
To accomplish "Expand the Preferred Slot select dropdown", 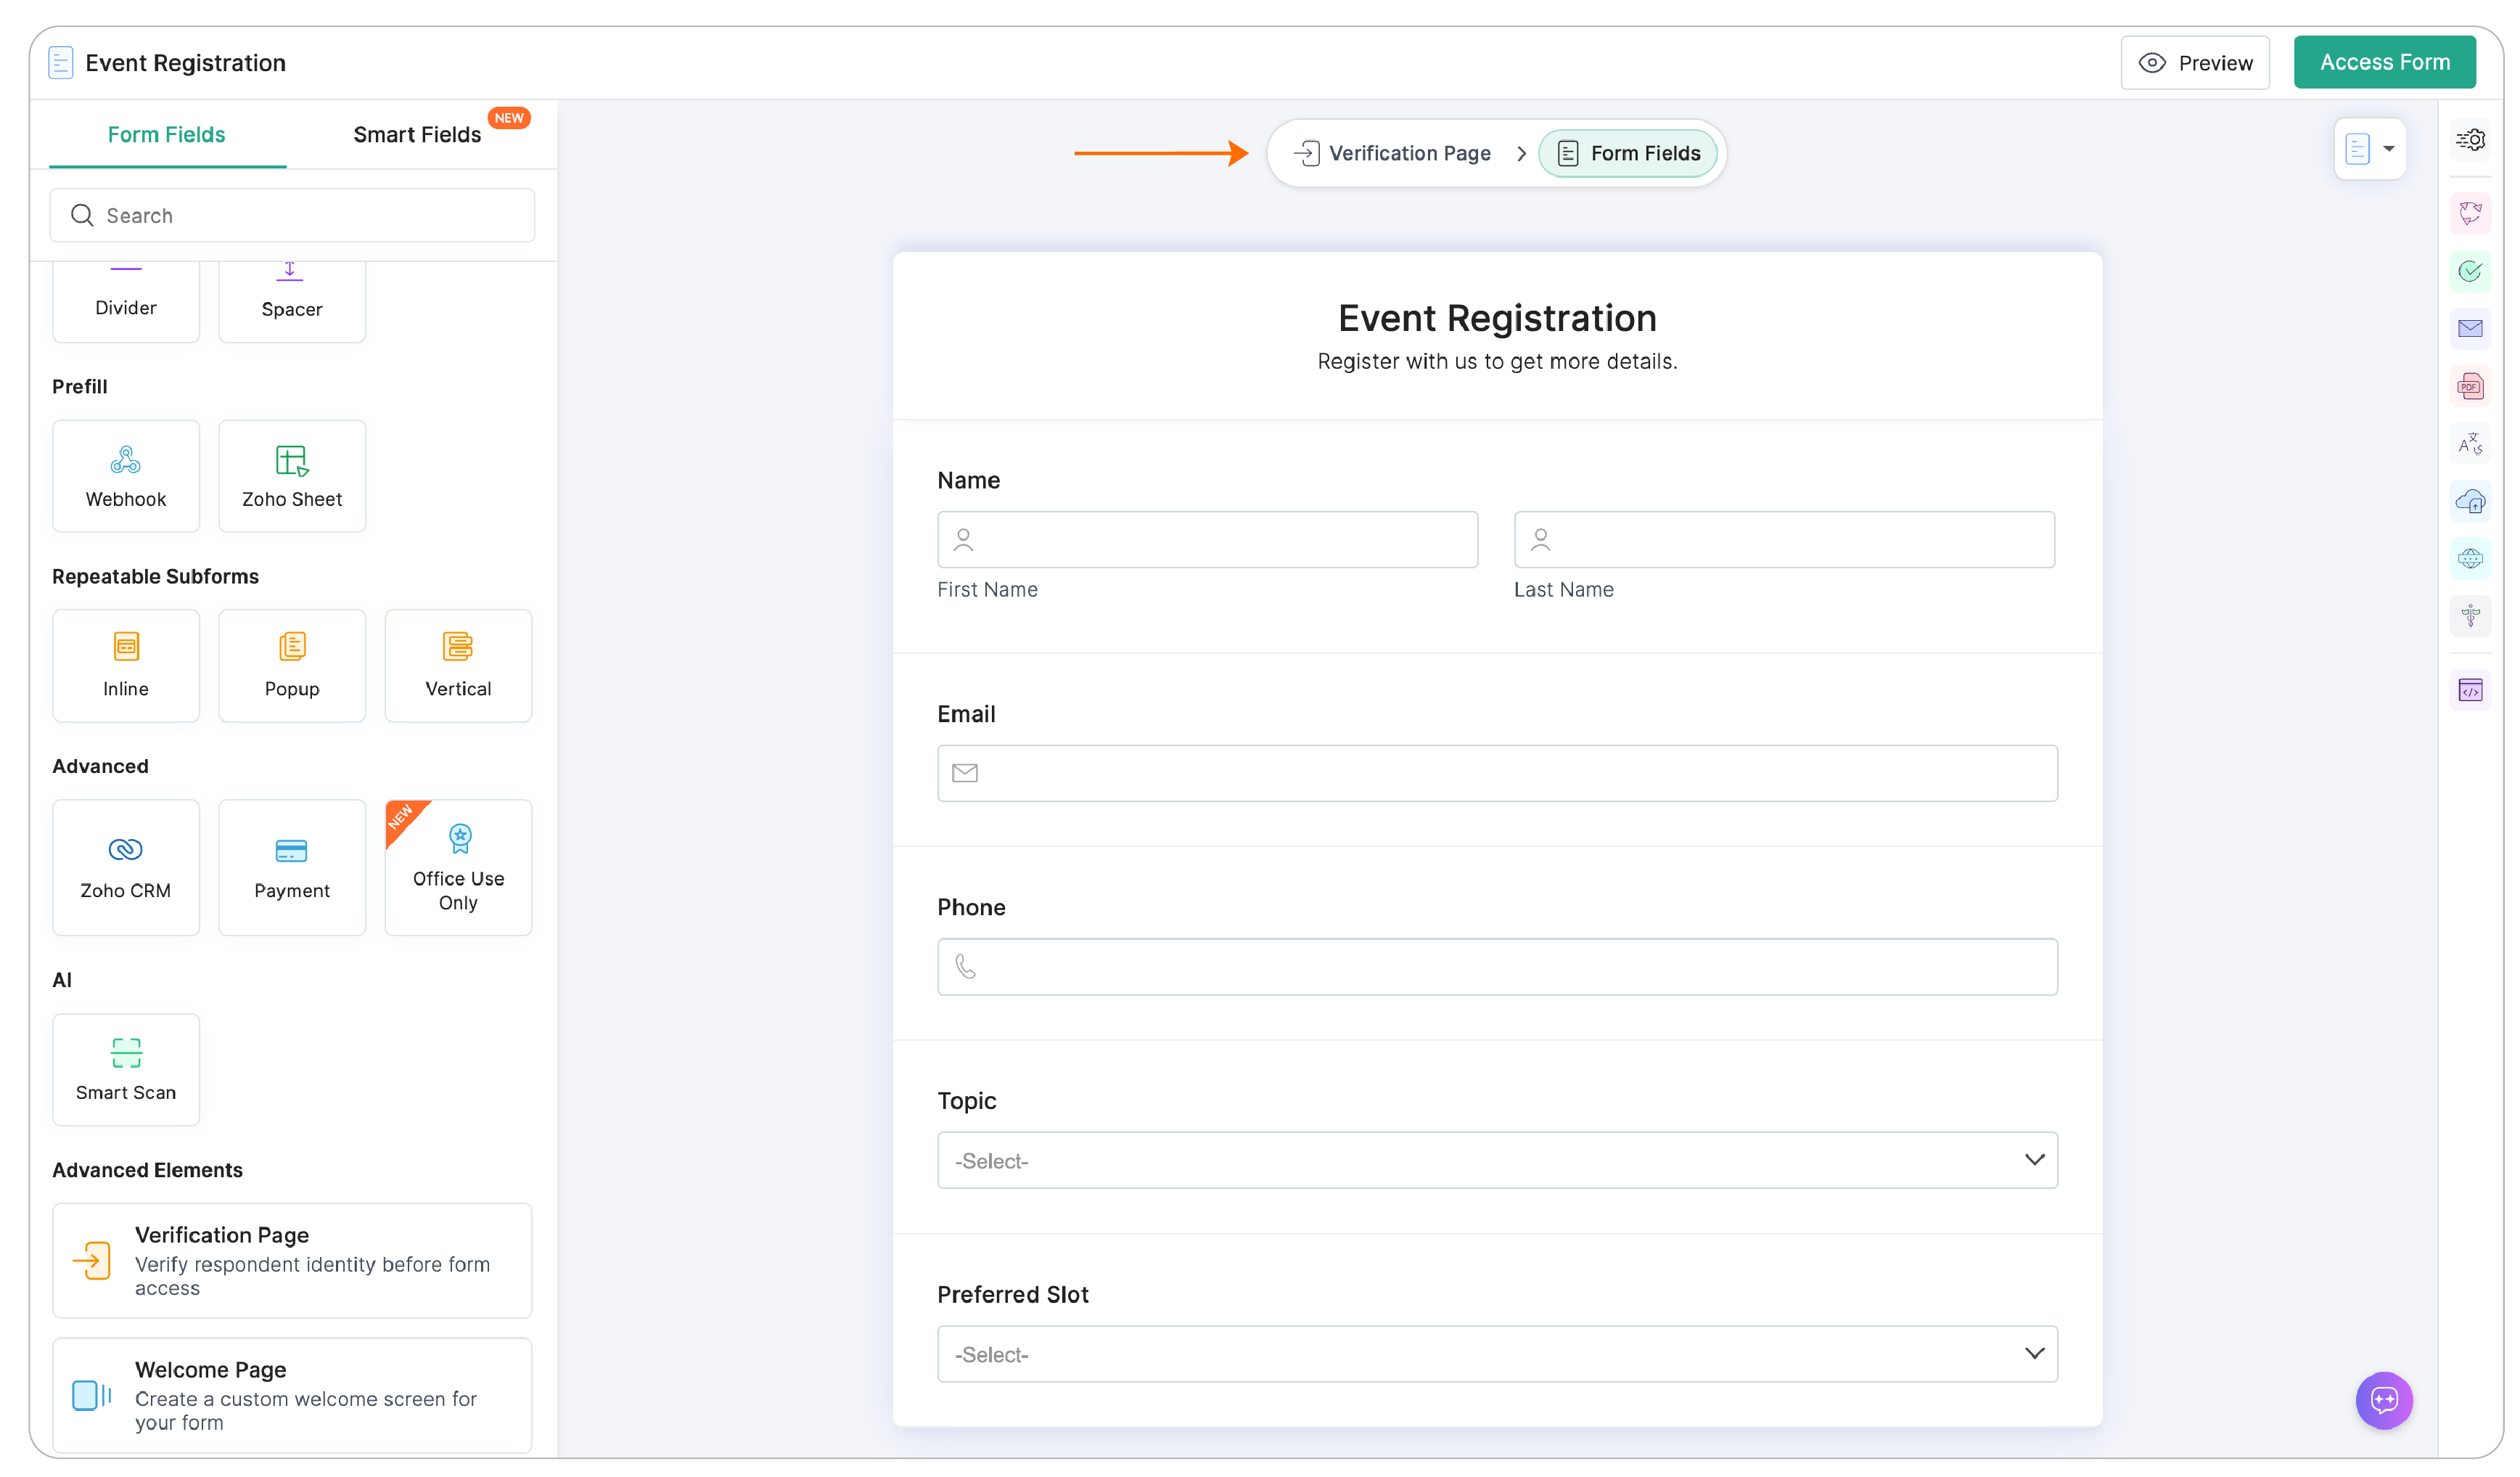I will (1497, 1354).
